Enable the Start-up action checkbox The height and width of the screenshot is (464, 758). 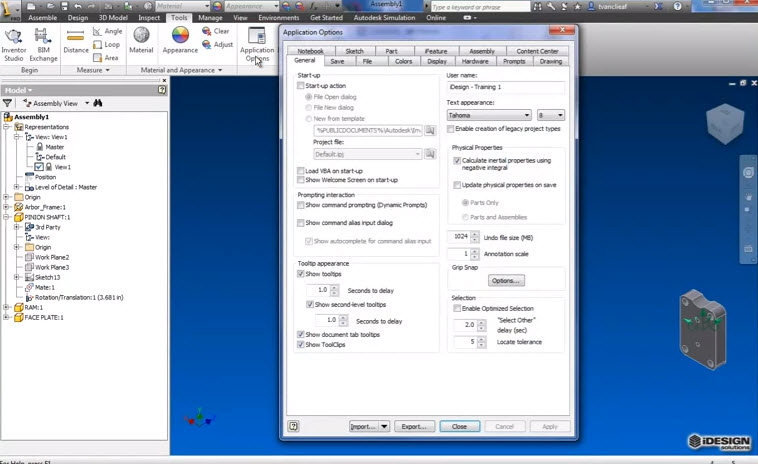coord(301,86)
